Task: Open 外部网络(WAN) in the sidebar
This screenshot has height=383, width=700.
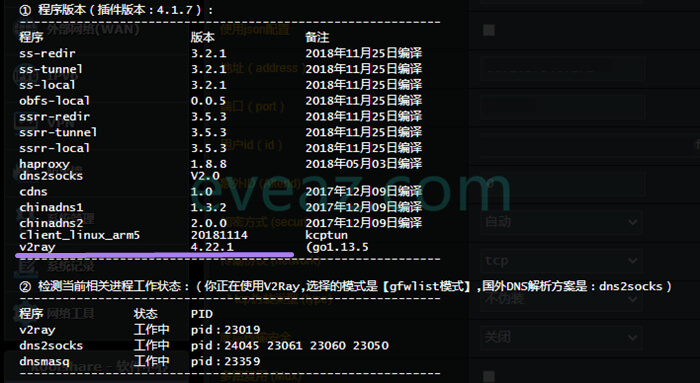Action: point(93,29)
